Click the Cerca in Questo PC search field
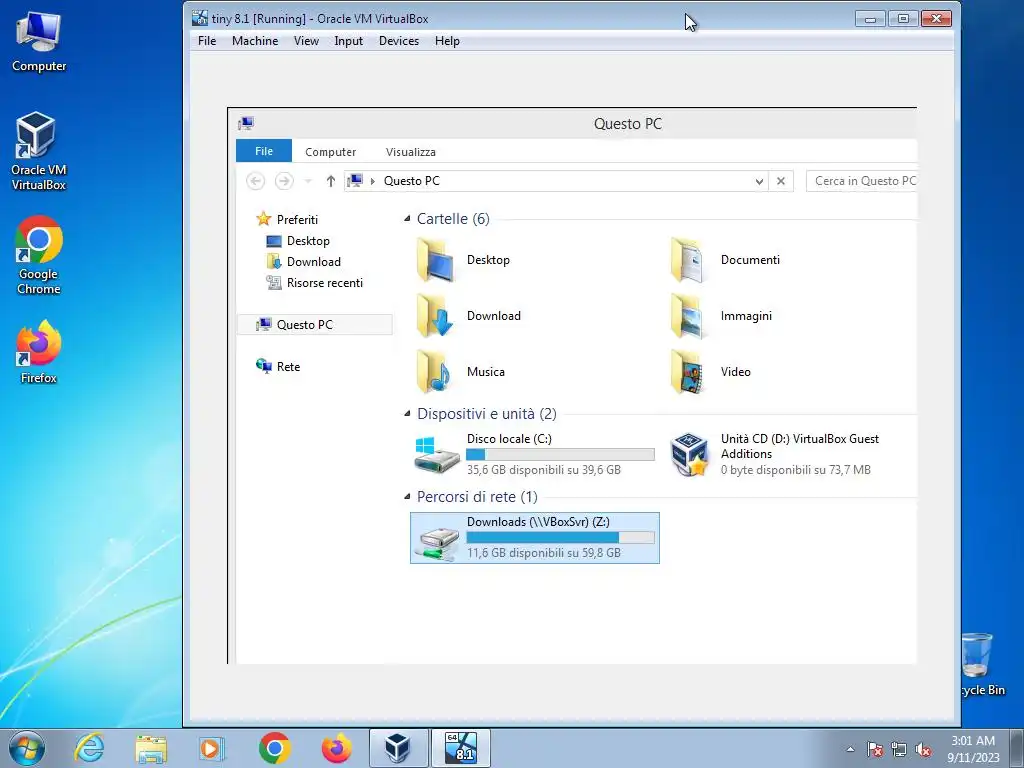Screen dimensions: 1024x768 coord(862,181)
